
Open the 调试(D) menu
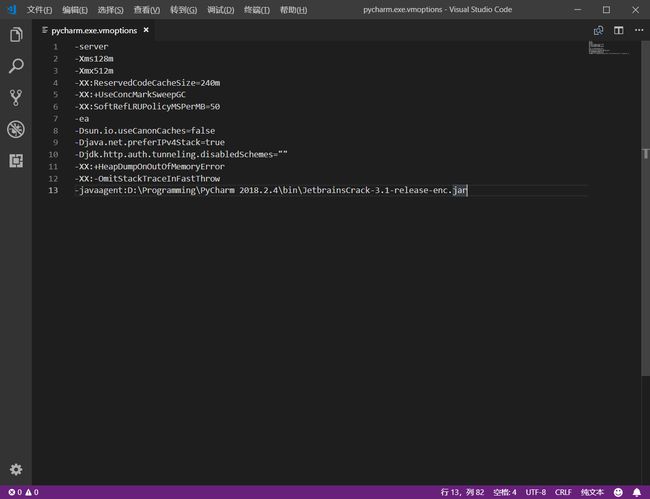(221, 10)
